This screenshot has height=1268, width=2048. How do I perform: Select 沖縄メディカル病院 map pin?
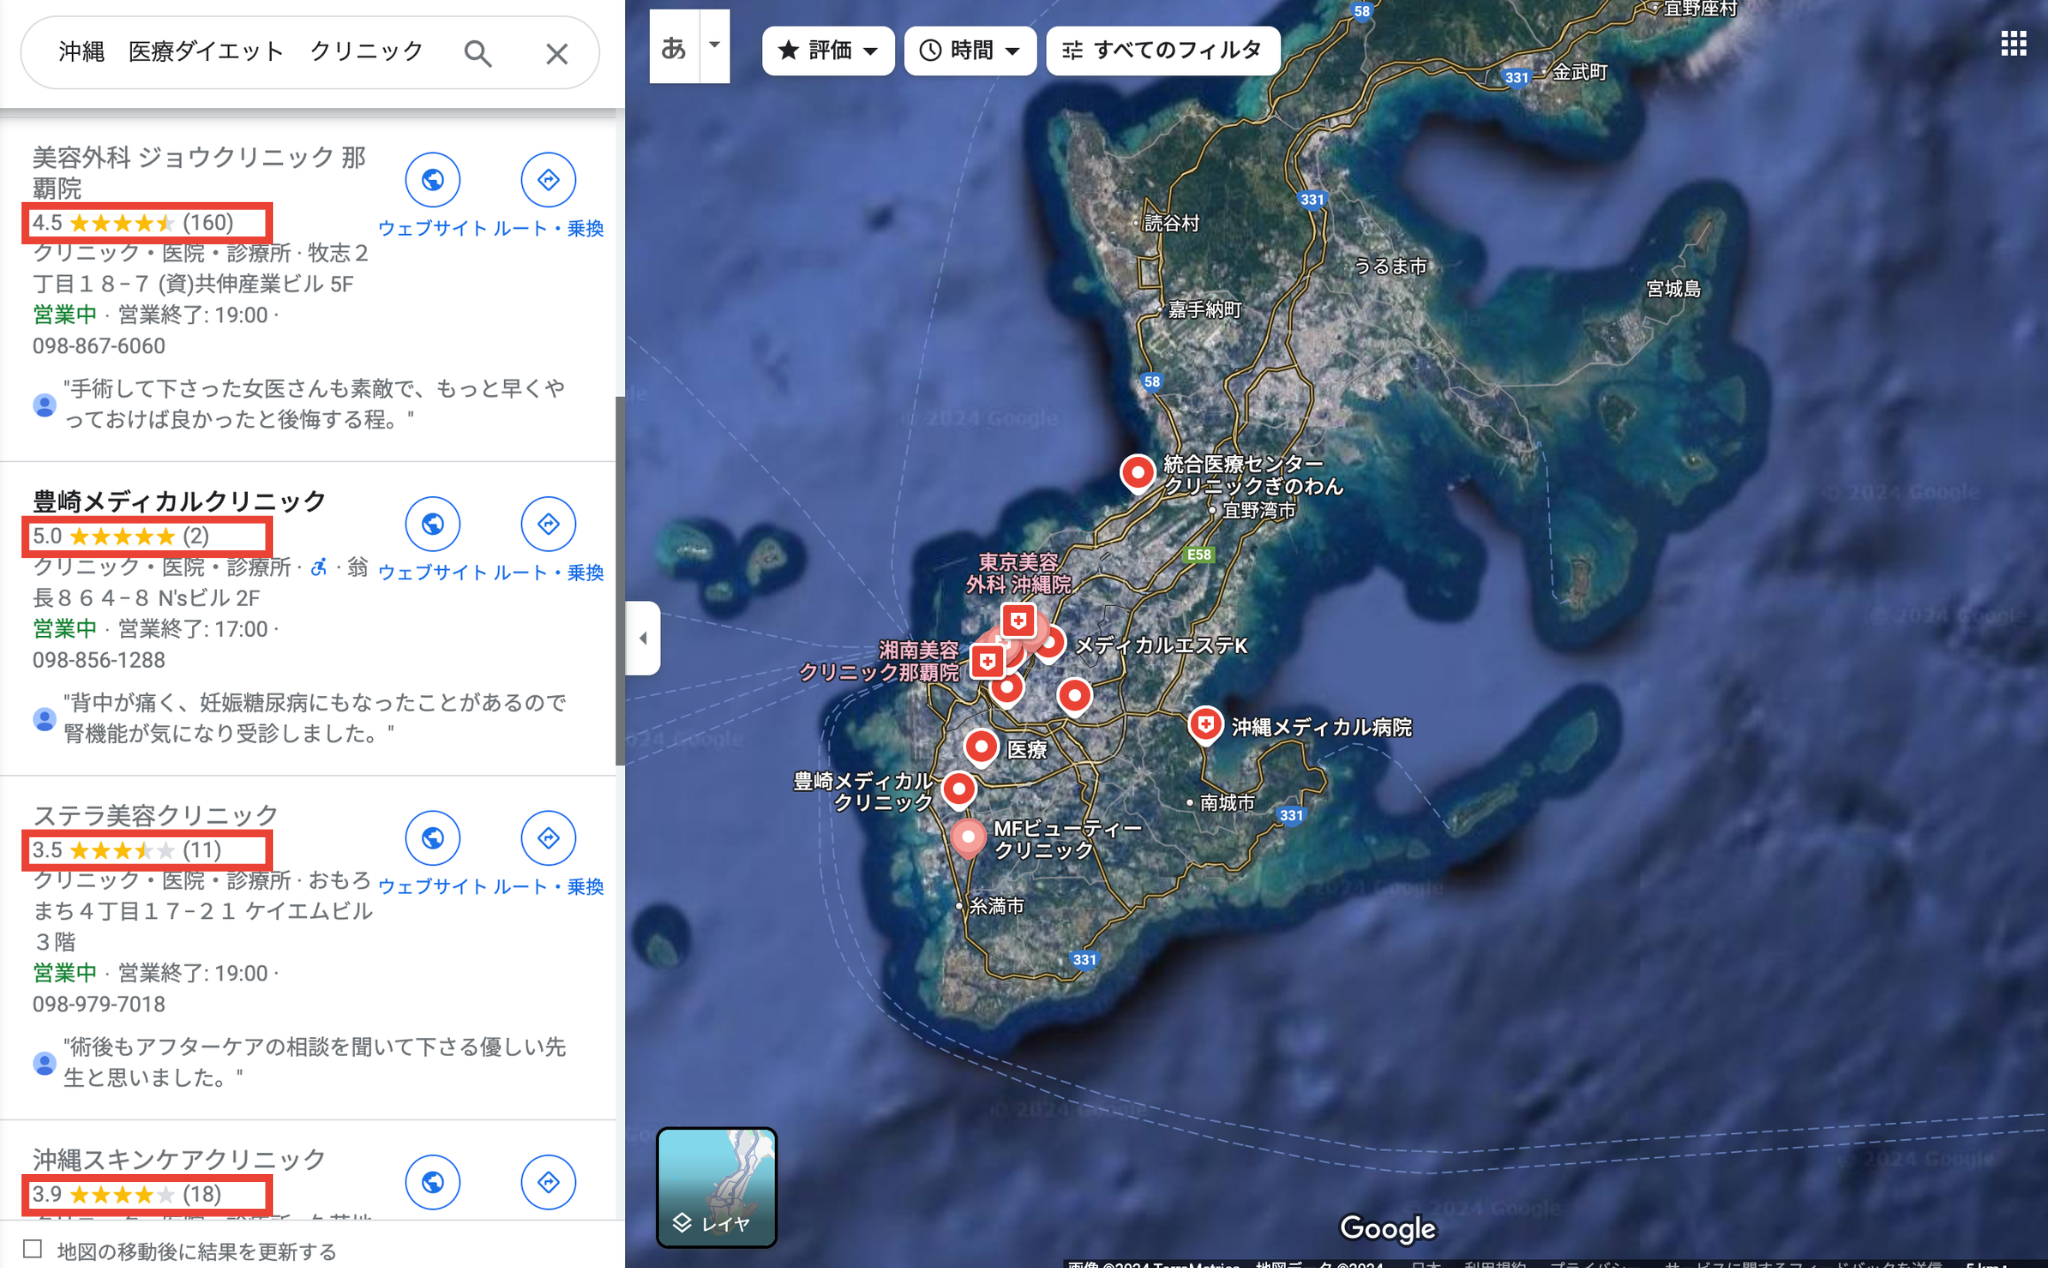[1205, 725]
